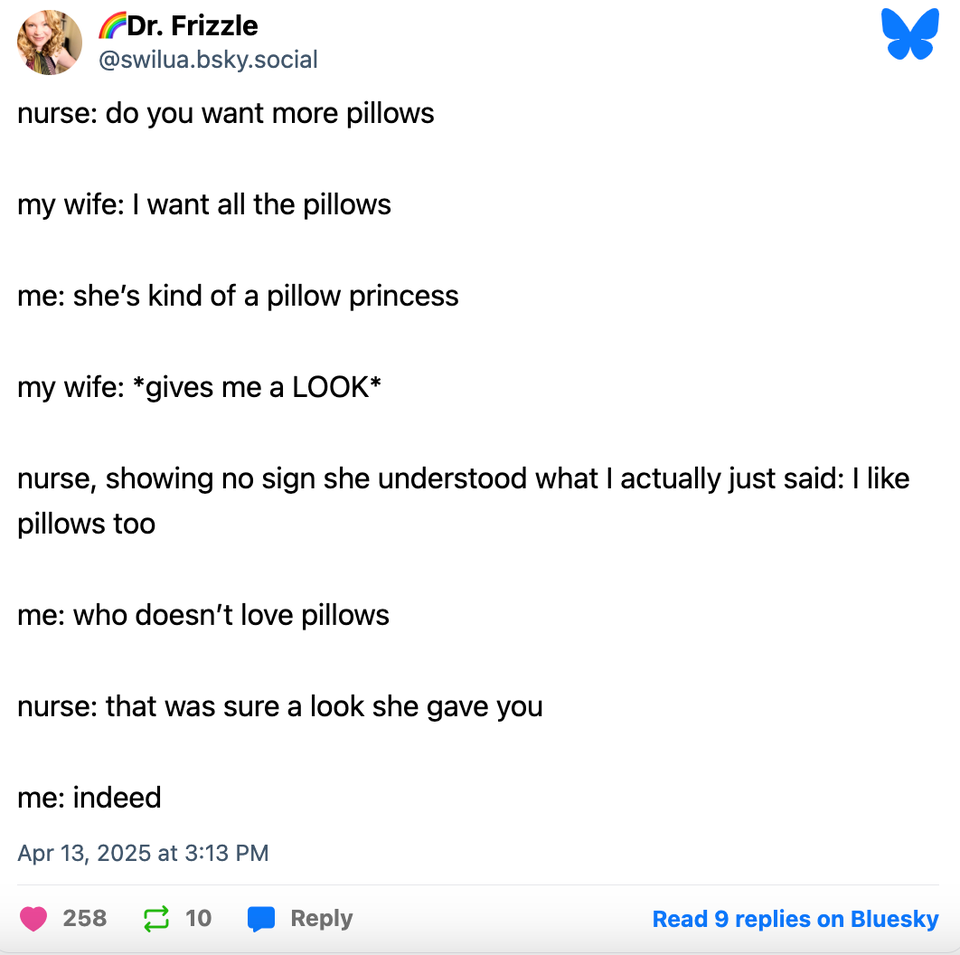This screenshot has width=960, height=955.
Task: Open Dr. Frizzle's profile avatar photo
Action: (50, 42)
